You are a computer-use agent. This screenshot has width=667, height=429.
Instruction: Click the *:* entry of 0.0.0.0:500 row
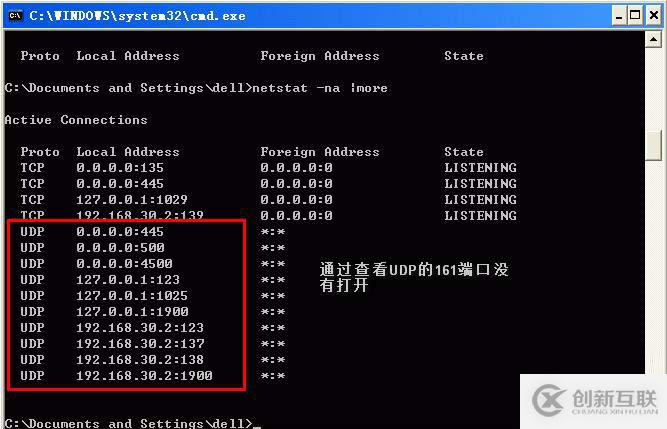pos(273,247)
